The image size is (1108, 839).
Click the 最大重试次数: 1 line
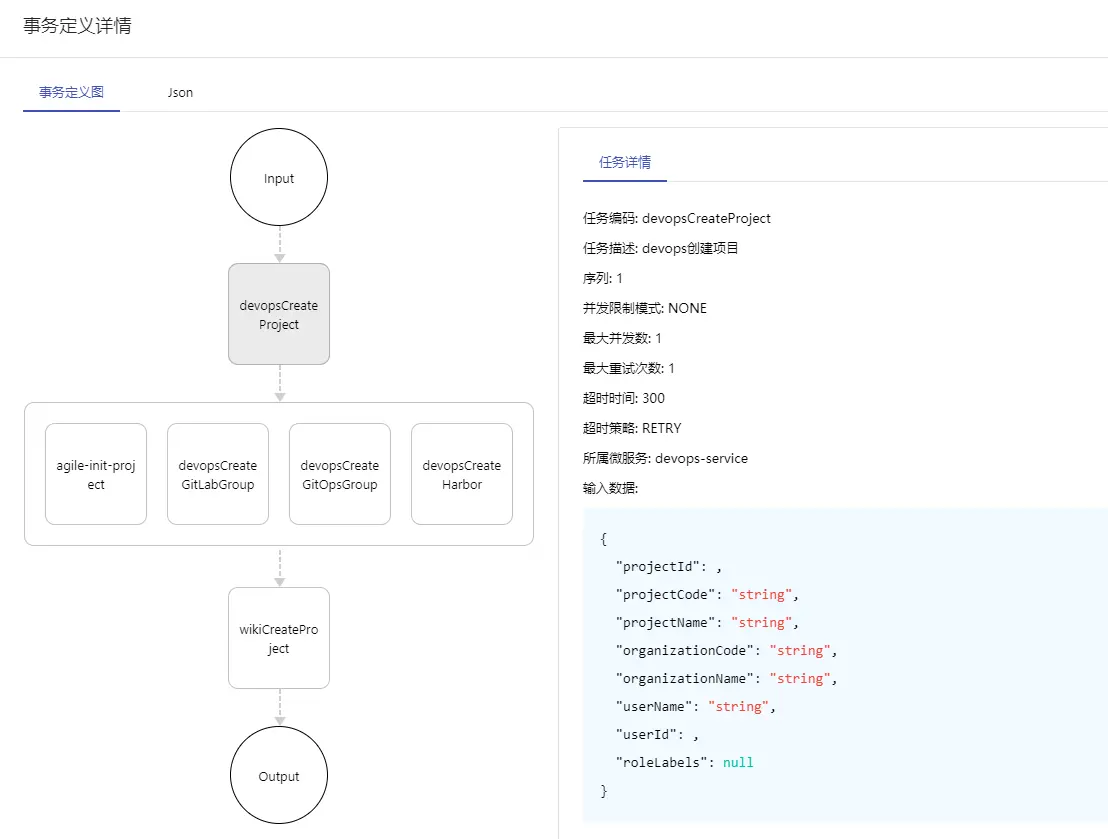point(629,368)
